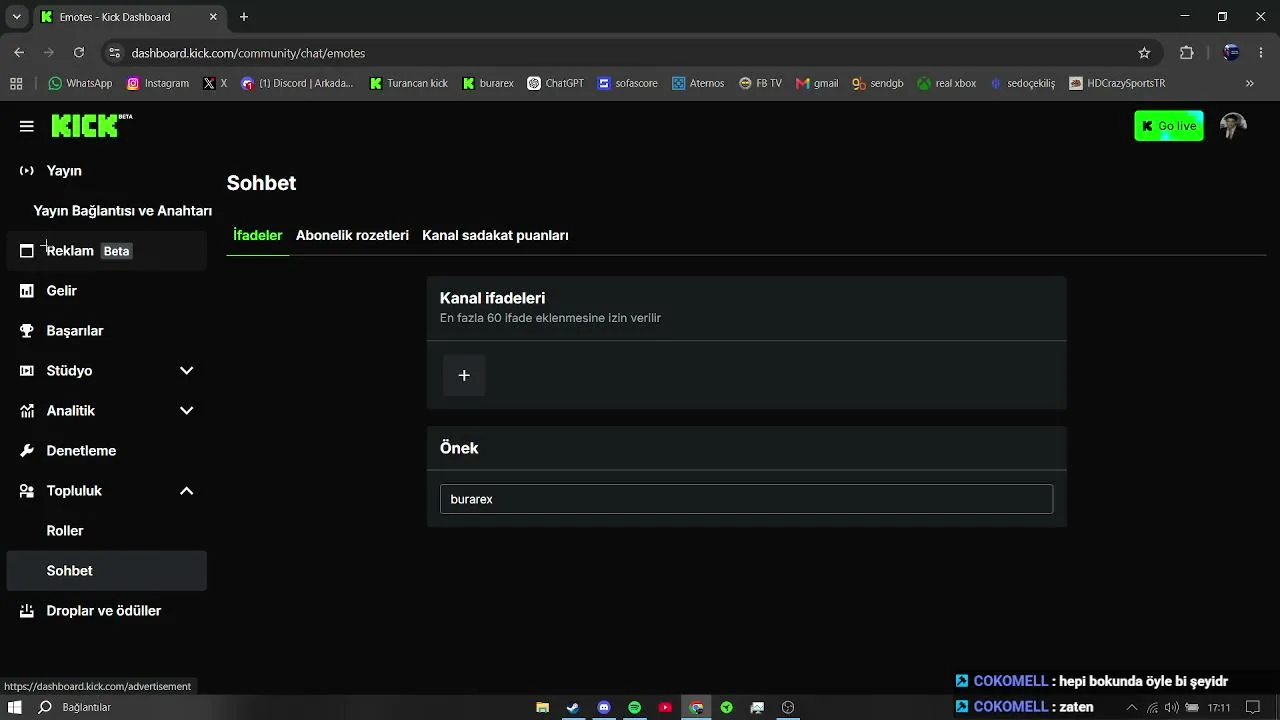Image resolution: width=1280 pixels, height=720 pixels.
Task: Collapse the Topluluk sidebar section
Action: coord(186,491)
